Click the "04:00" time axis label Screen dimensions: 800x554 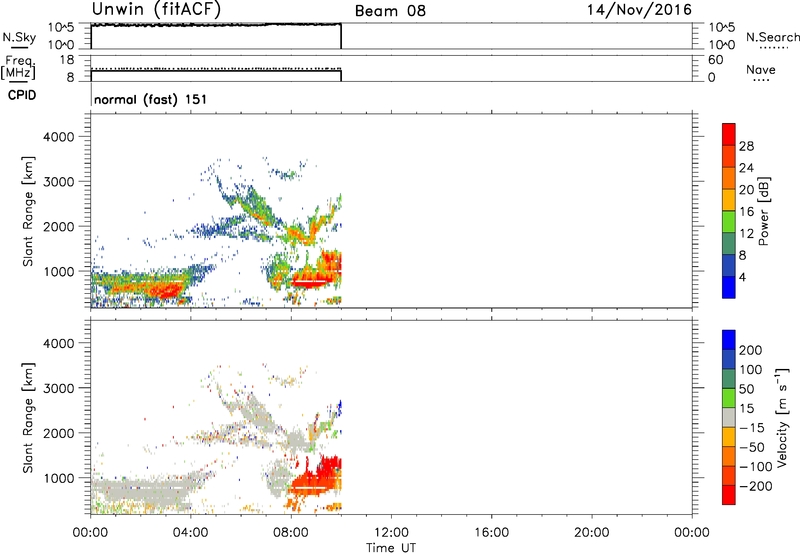pos(191,533)
